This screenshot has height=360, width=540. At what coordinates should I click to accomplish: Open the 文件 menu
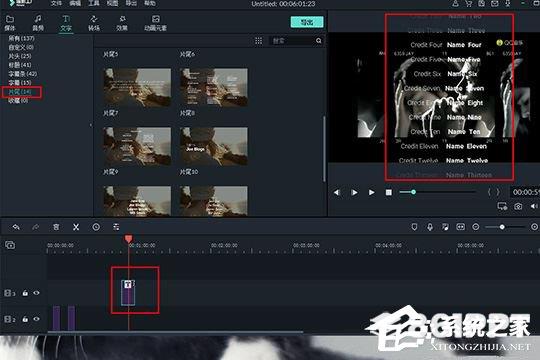point(56,3)
